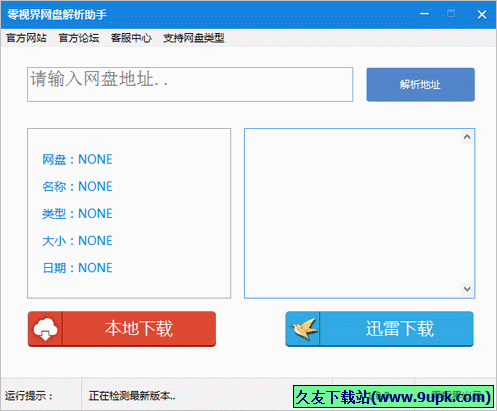Minimize the 零视界网盘解析助手 window
This screenshot has width=497, height=411.
click(x=424, y=14)
